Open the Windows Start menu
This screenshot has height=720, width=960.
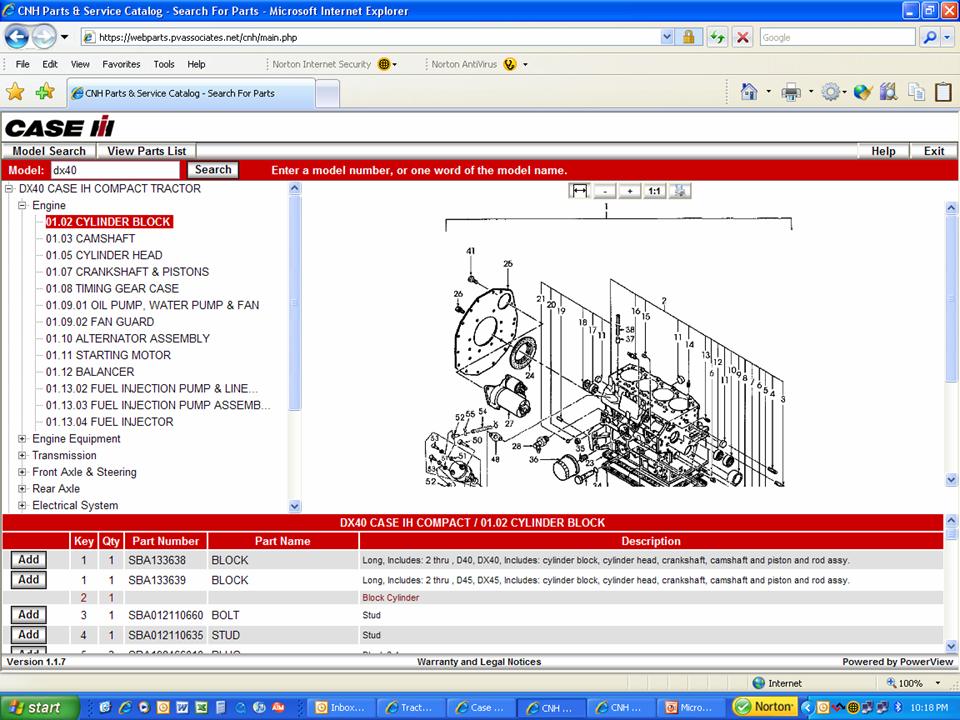click(40, 708)
